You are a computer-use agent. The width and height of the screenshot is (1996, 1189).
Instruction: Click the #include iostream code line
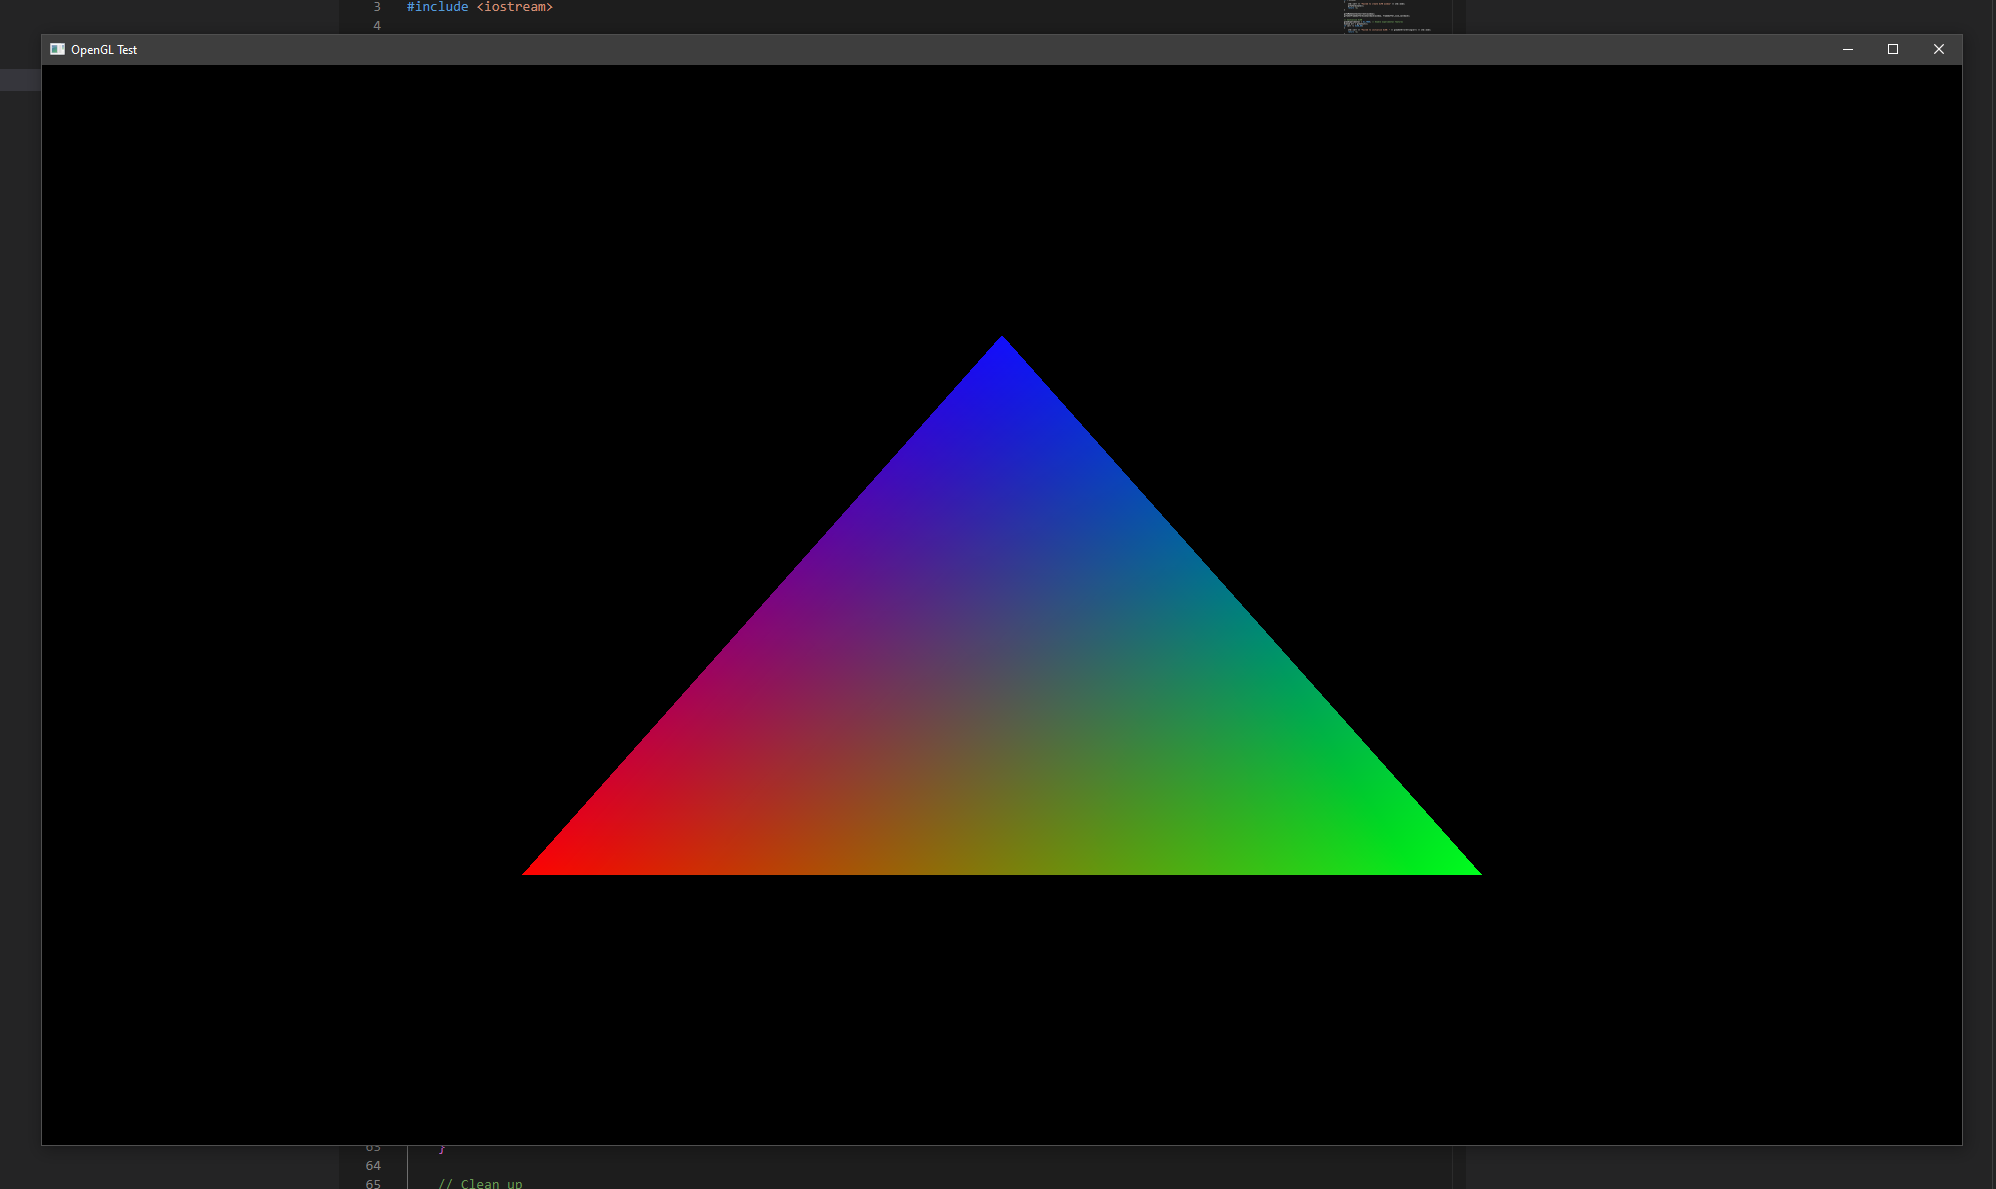(479, 7)
